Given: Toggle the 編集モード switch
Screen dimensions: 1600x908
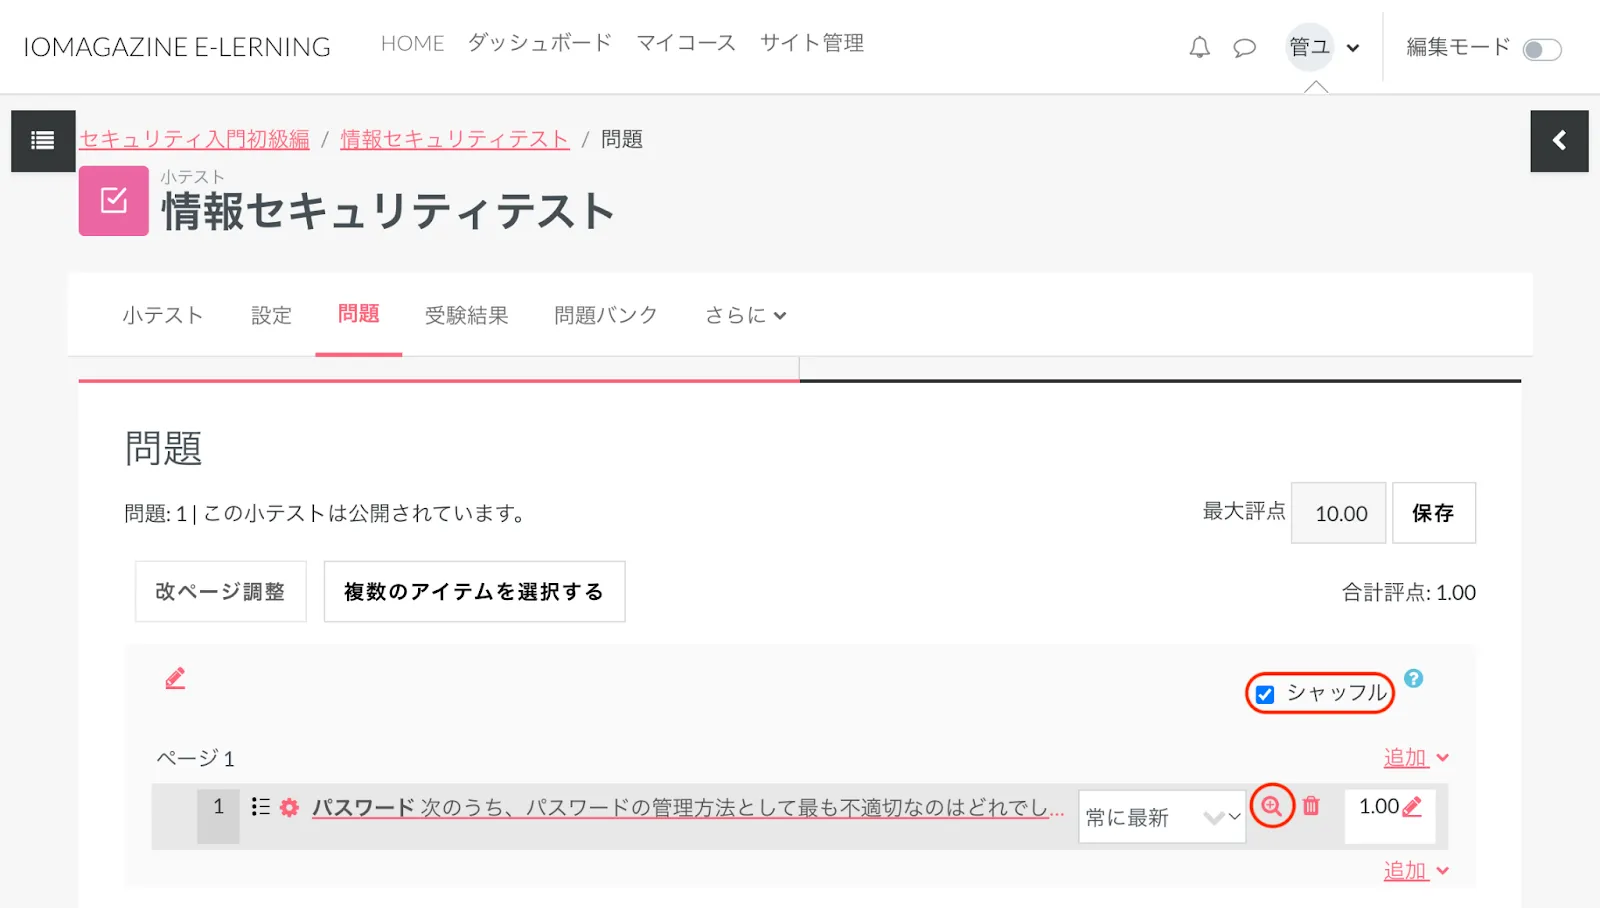Looking at the screenshot, I should click(1541, 49).
